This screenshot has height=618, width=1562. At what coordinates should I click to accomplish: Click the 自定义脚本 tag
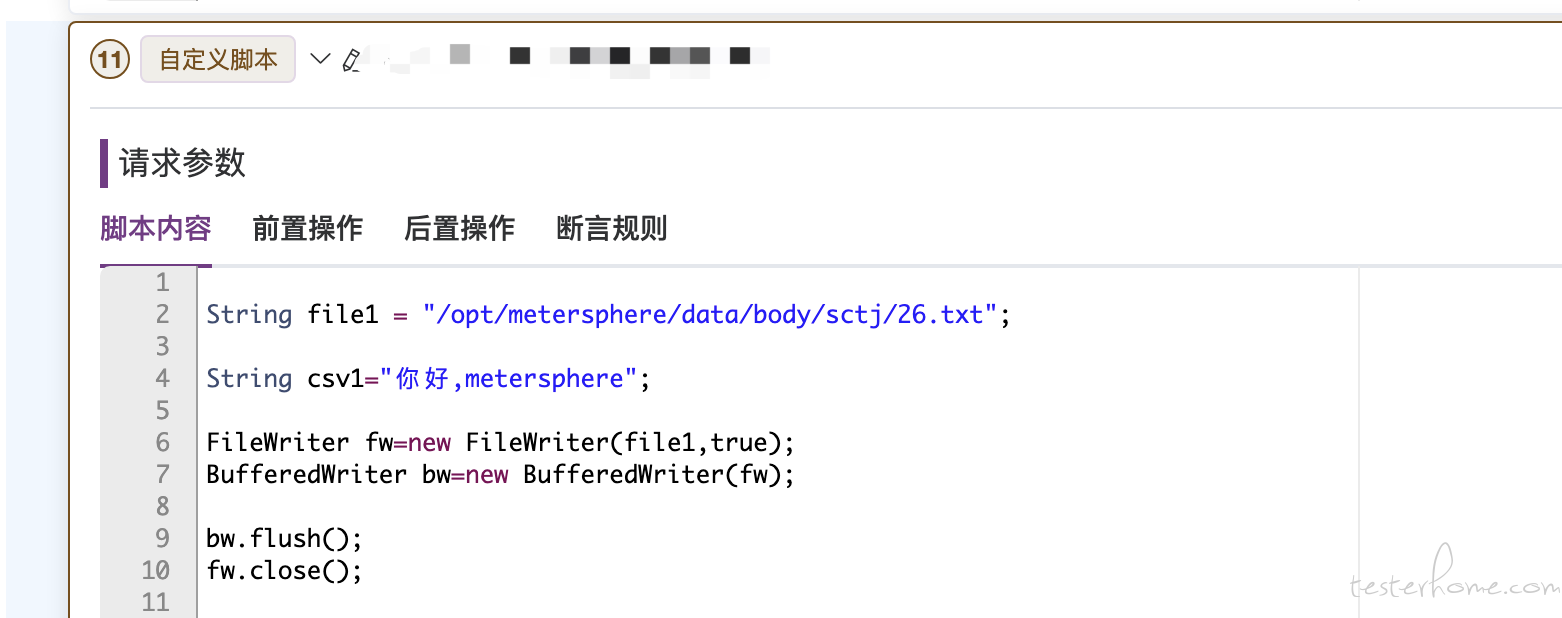point(218,59)
